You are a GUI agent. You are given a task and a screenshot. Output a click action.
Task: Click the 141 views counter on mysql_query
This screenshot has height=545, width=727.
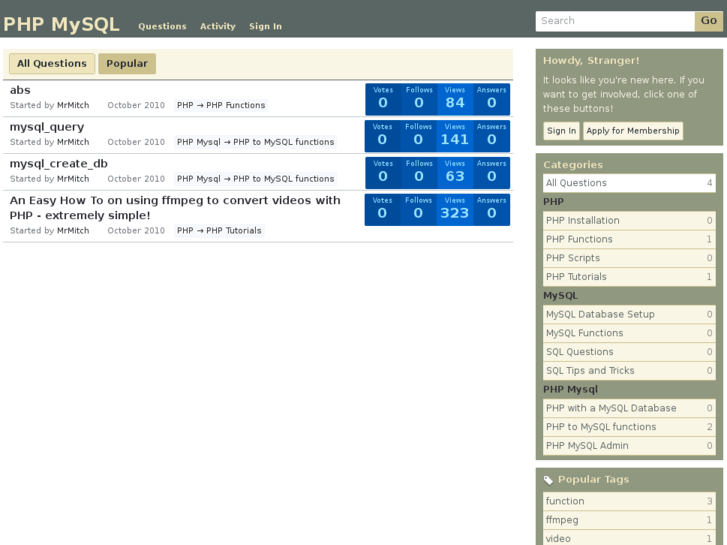coord(455,136)
